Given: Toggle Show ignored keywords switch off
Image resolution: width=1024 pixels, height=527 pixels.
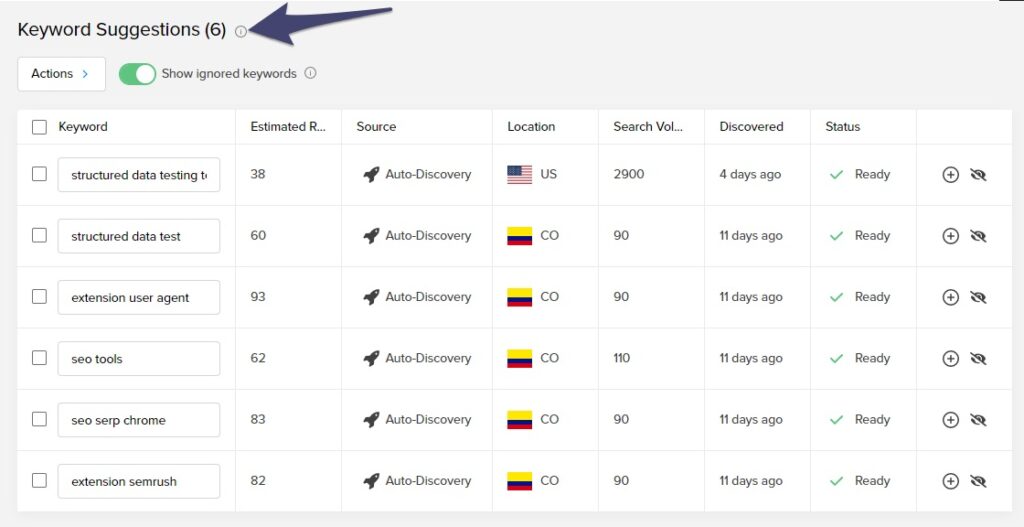Looking at the screenshot, I should coord(137,74).
